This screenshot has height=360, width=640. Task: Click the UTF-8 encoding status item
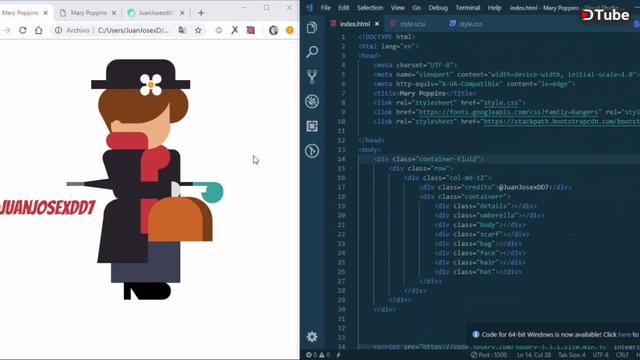[x=600, y=355]
